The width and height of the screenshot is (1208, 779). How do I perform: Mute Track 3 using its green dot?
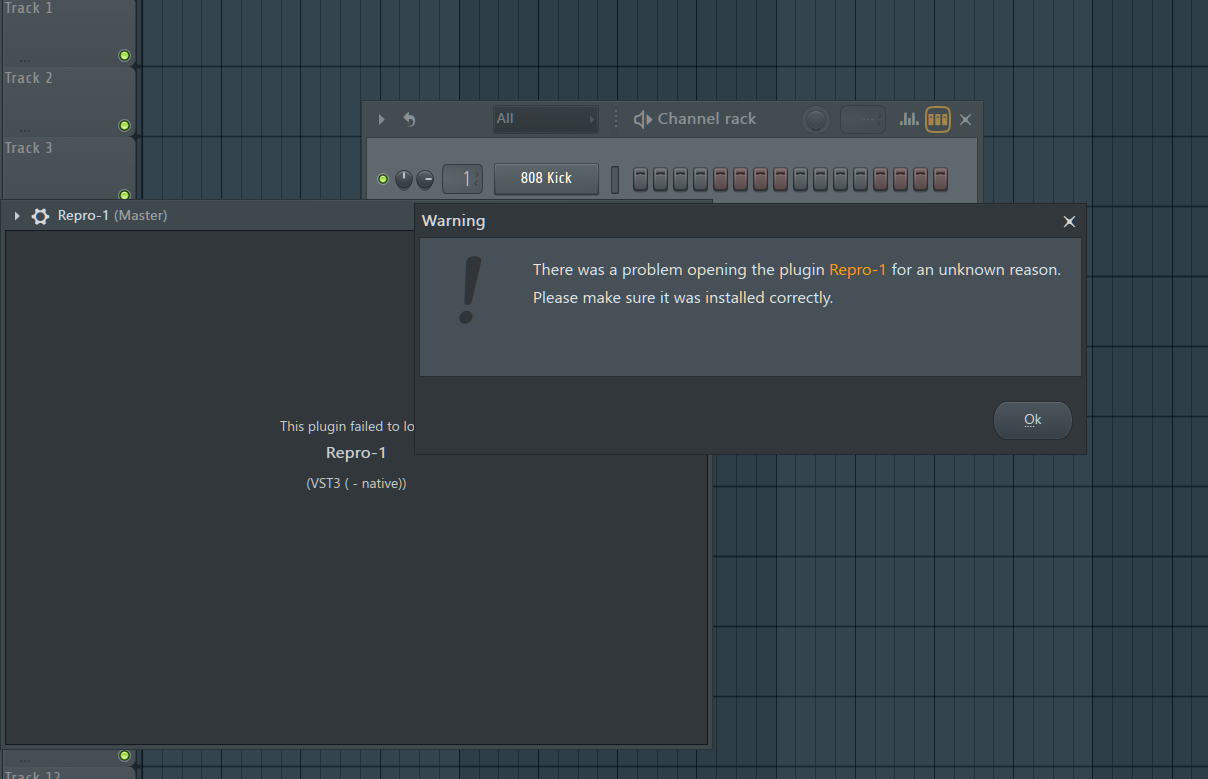click(124, 195)
